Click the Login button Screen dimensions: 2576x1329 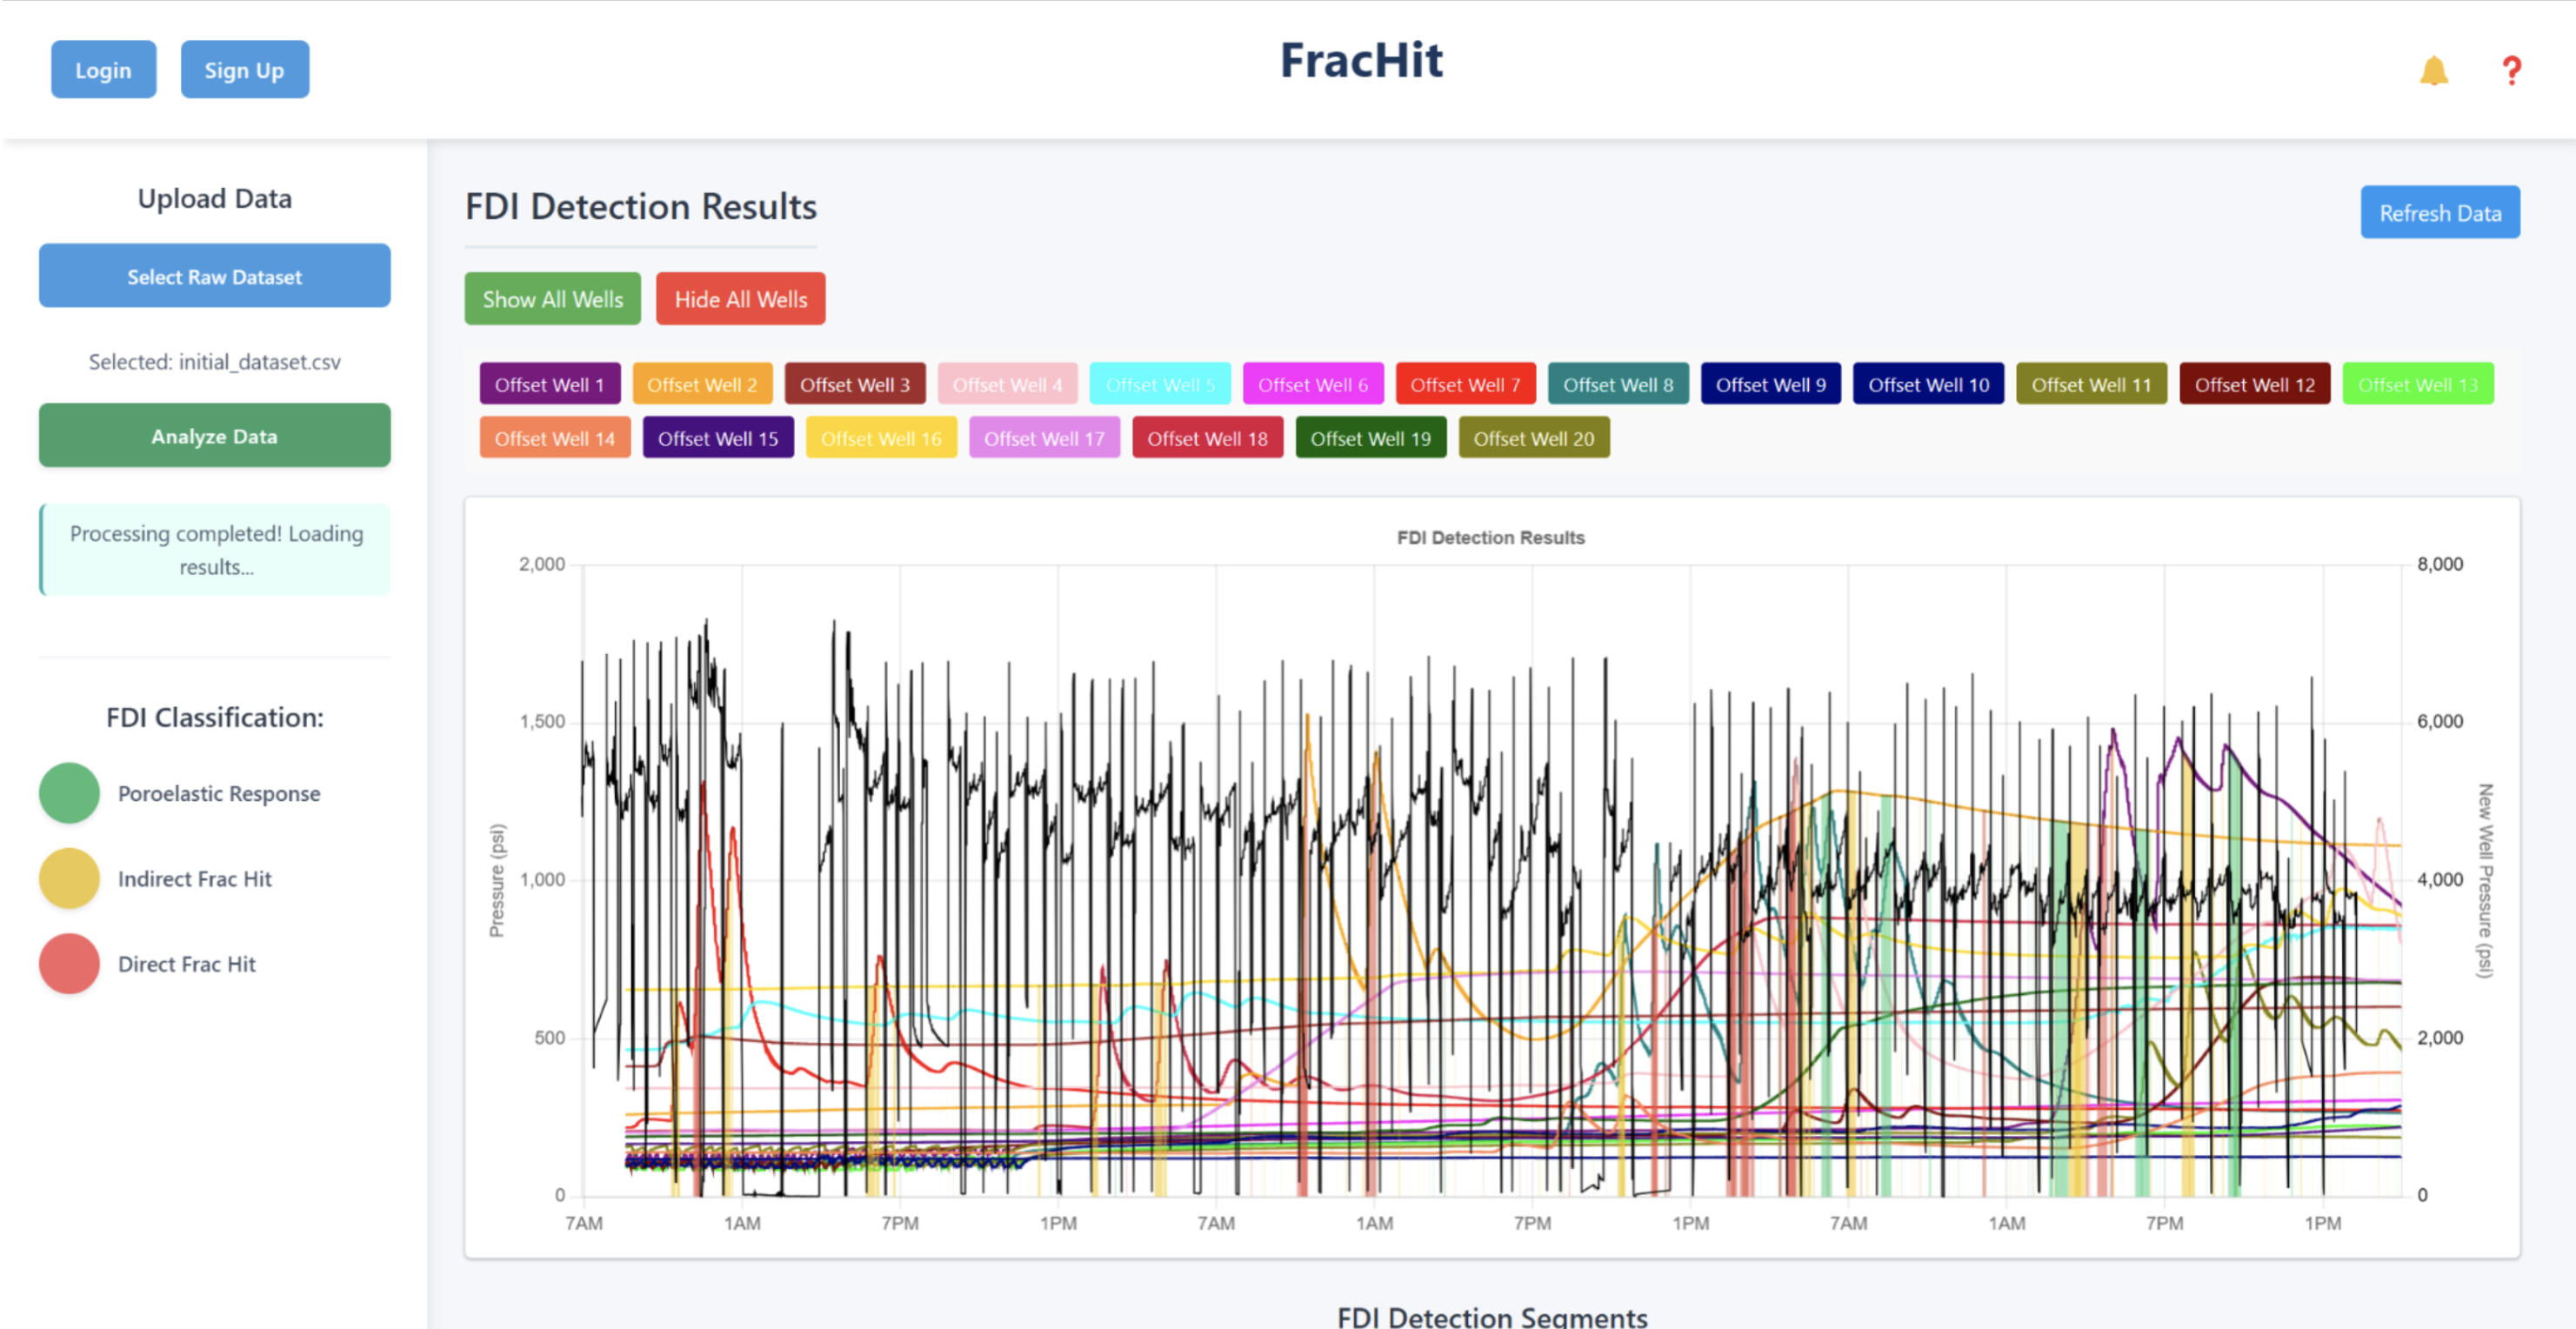[x=104, y=70]
